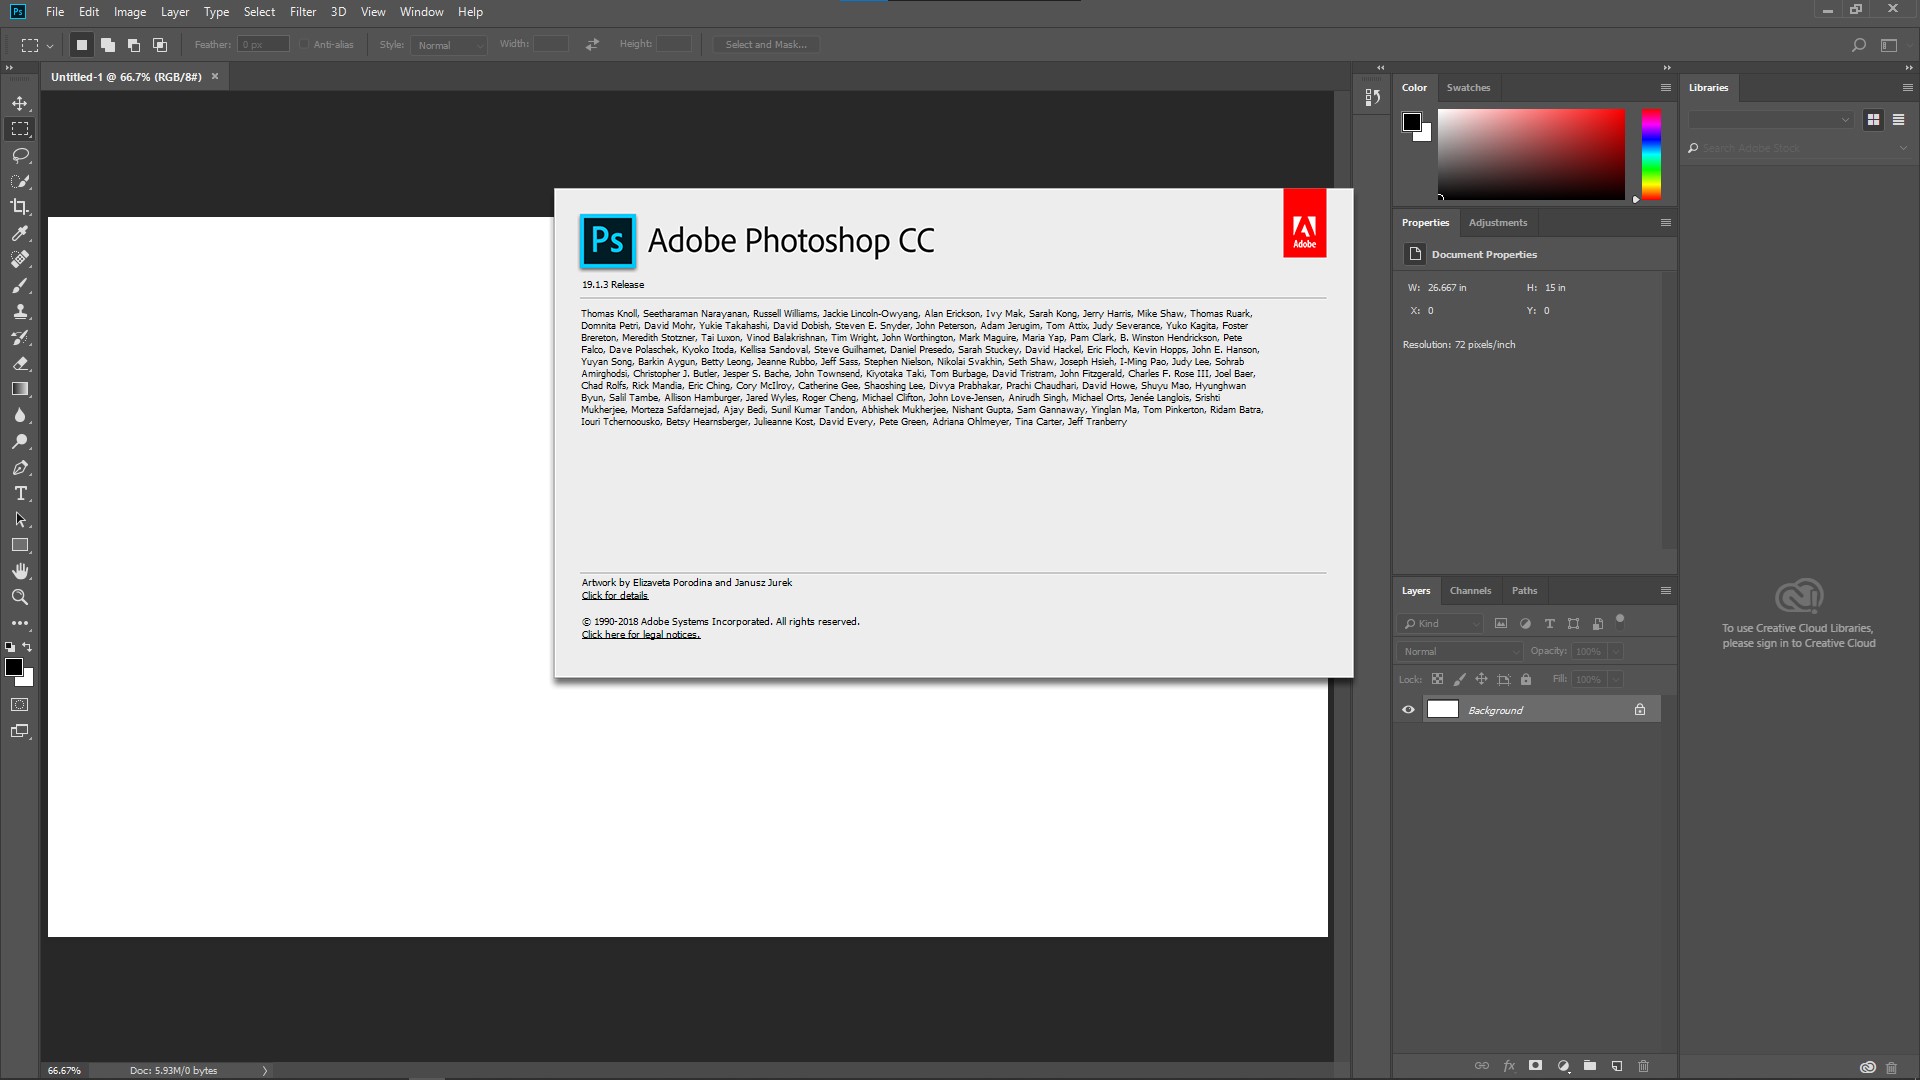This screenshot has height=1080, width=1920.
Task: Open the Filter menu
Action: [302, 12]
